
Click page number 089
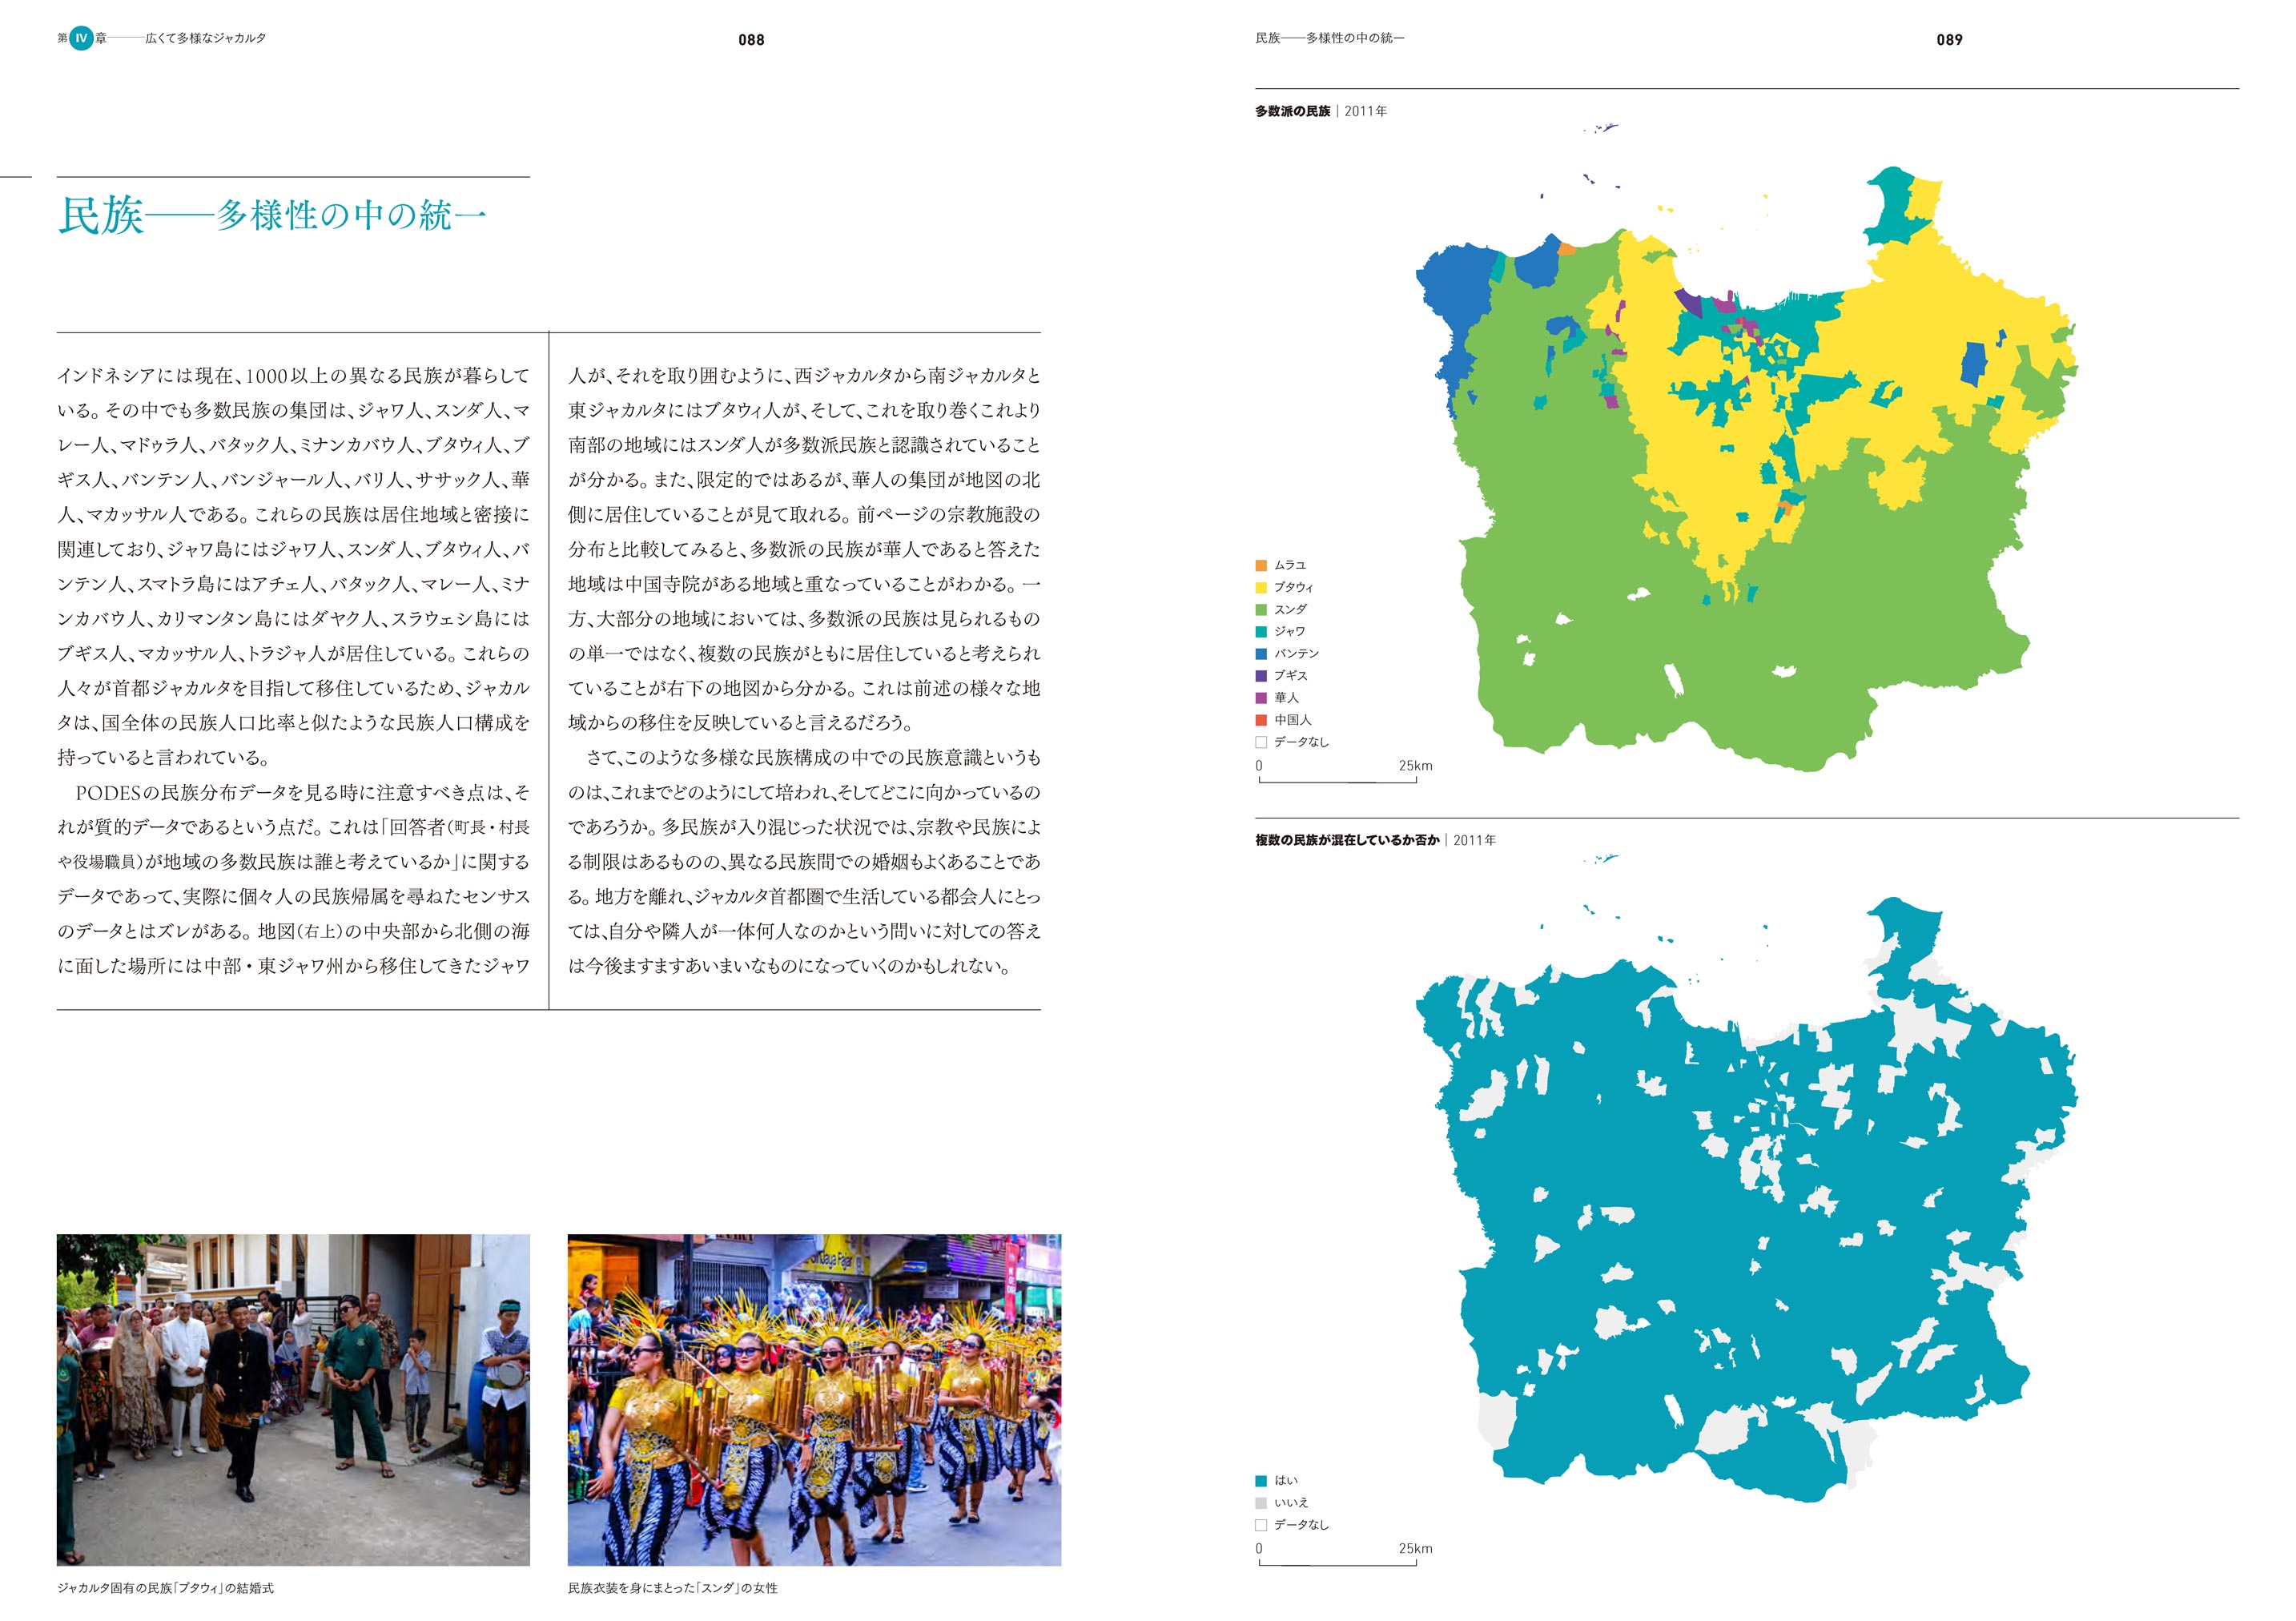[x=1949, y=40]
